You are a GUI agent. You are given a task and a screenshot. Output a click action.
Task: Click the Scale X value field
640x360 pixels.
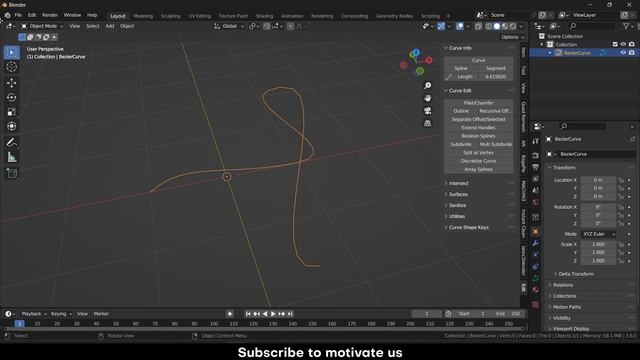pyautogui.click(x=598, y=244)
